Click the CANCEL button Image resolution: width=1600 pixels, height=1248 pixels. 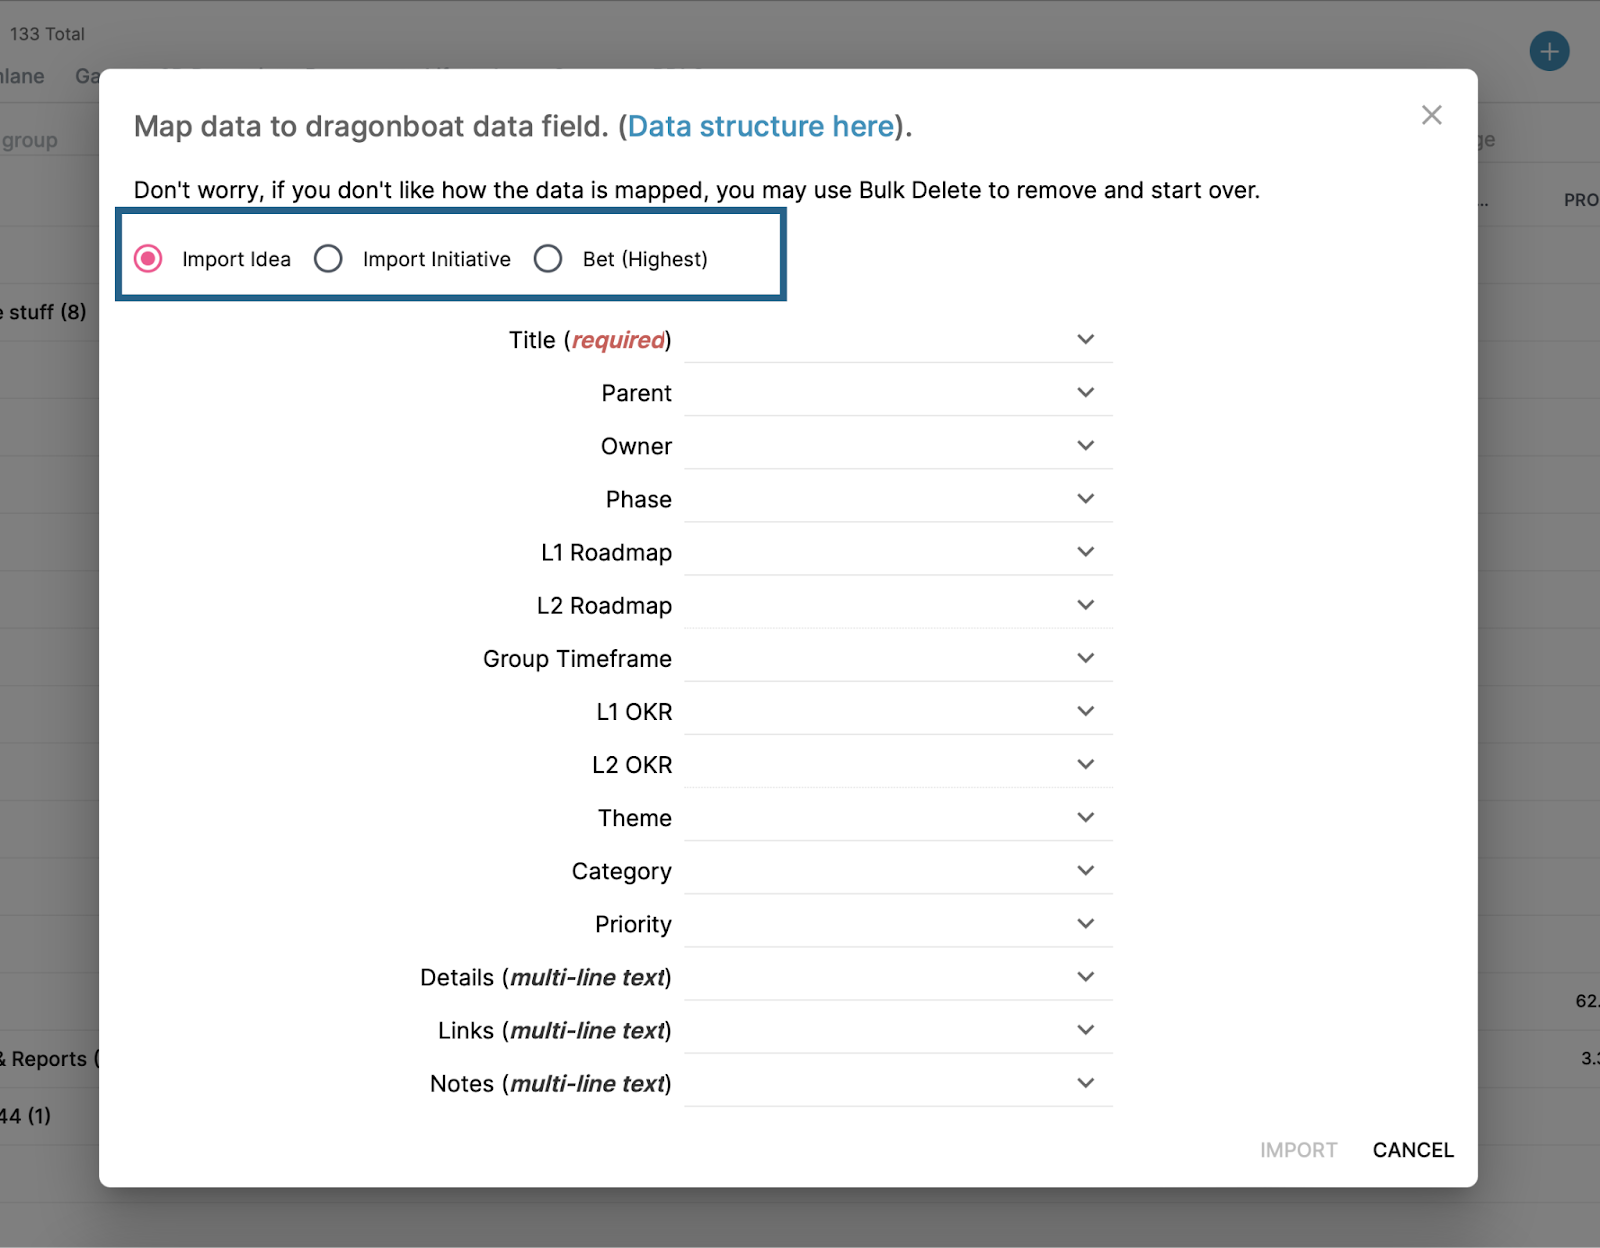point(1413,1150)
